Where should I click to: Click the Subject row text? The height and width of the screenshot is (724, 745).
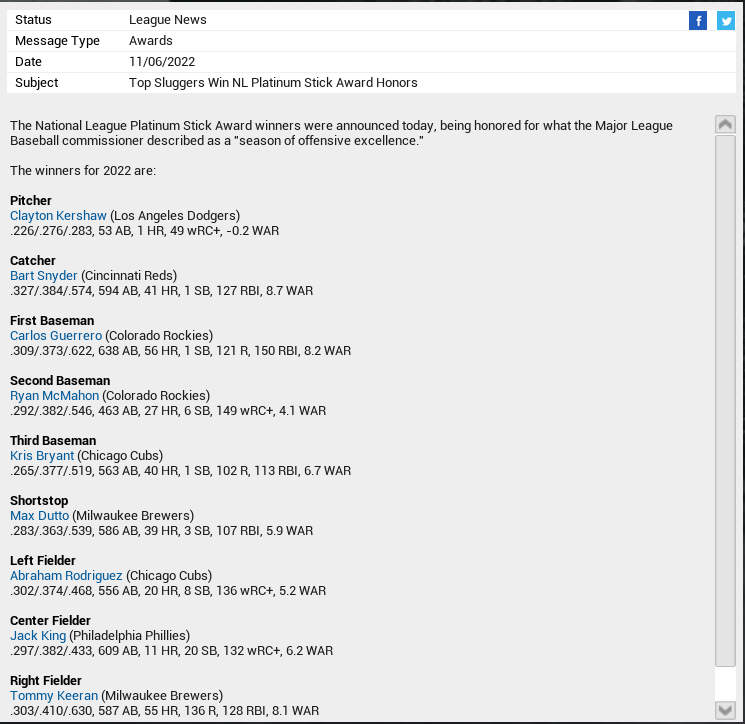tap(273, 83)
